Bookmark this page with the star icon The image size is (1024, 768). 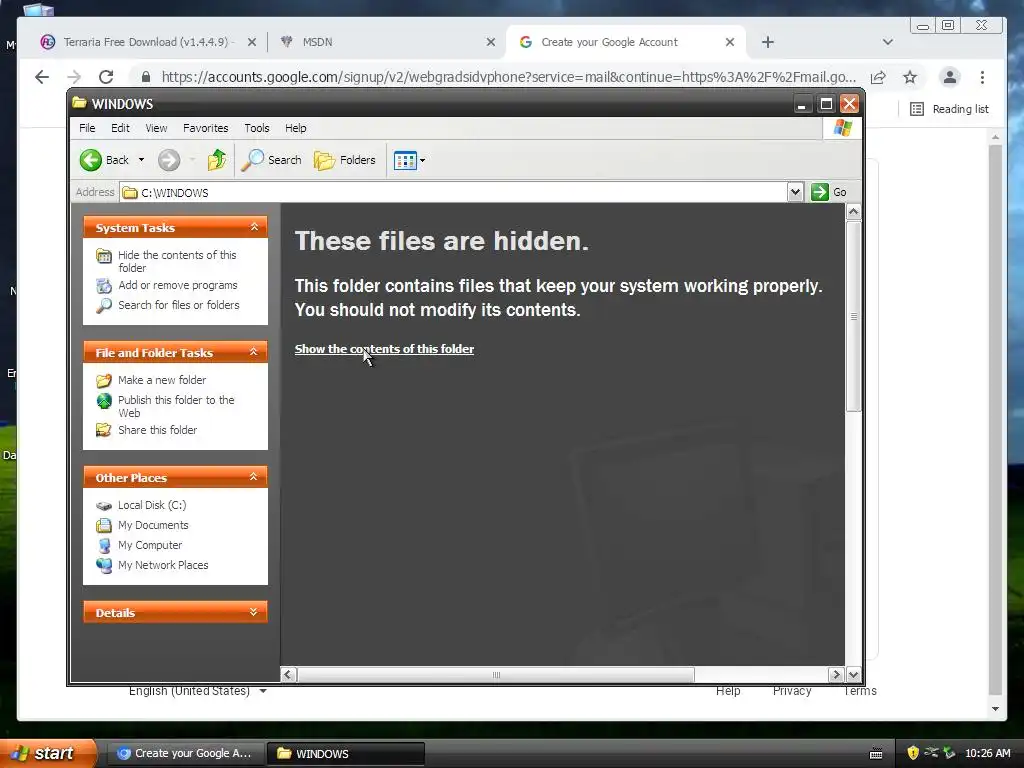click(x=909, y=77)
